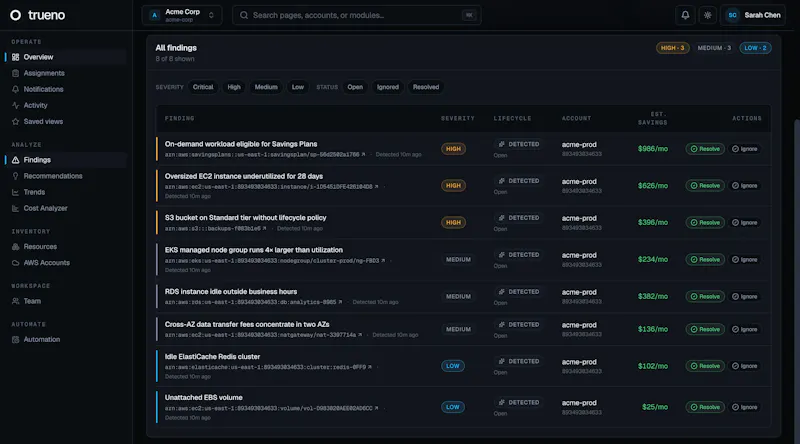Resolve the Idle ElastiCache Redis finding
This screenshot has width=800, height=444.
pyautogui.click(x=705, y=366)
